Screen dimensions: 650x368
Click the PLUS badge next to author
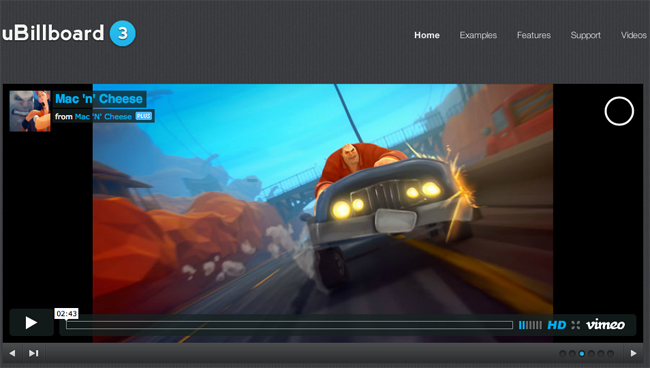click(143, 116)
